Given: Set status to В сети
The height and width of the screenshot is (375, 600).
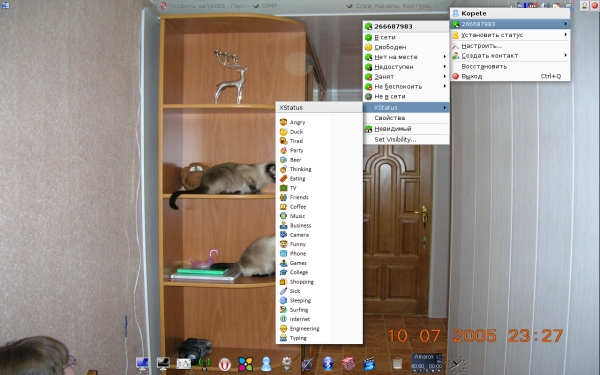Looking at the screenshot, I should click(x=406, y=37).
